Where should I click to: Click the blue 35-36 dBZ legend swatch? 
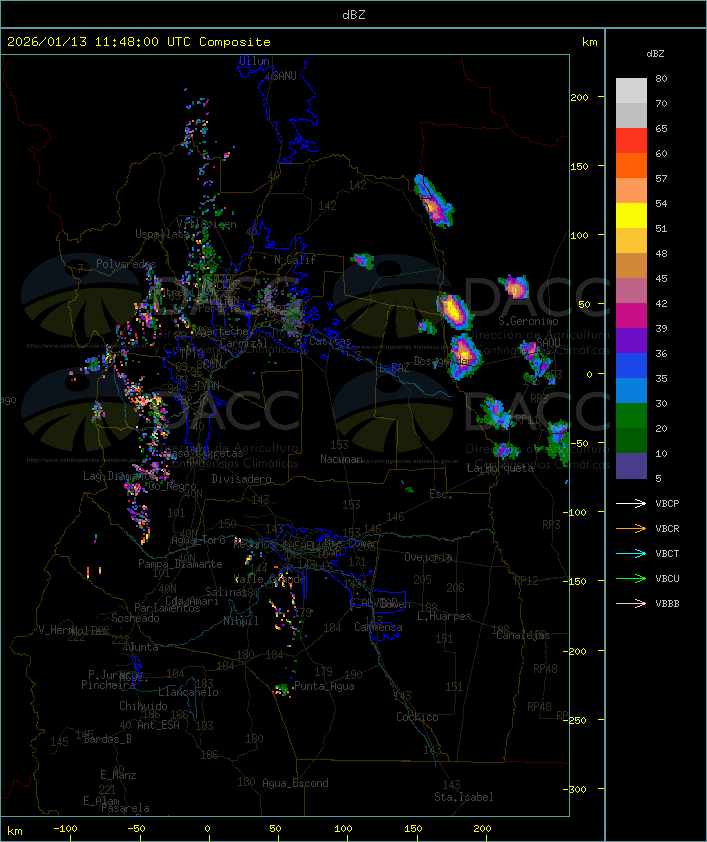pyautogui.click(x=631, y=366)
